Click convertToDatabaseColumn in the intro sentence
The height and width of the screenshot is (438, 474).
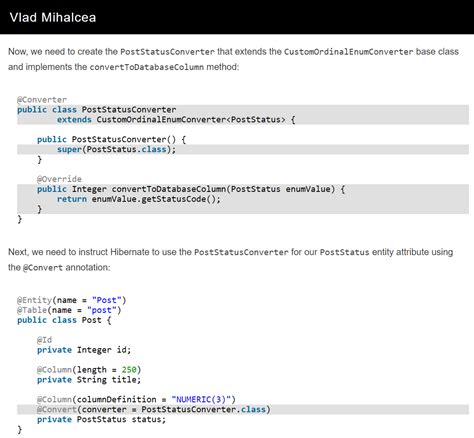pos(147,67)
